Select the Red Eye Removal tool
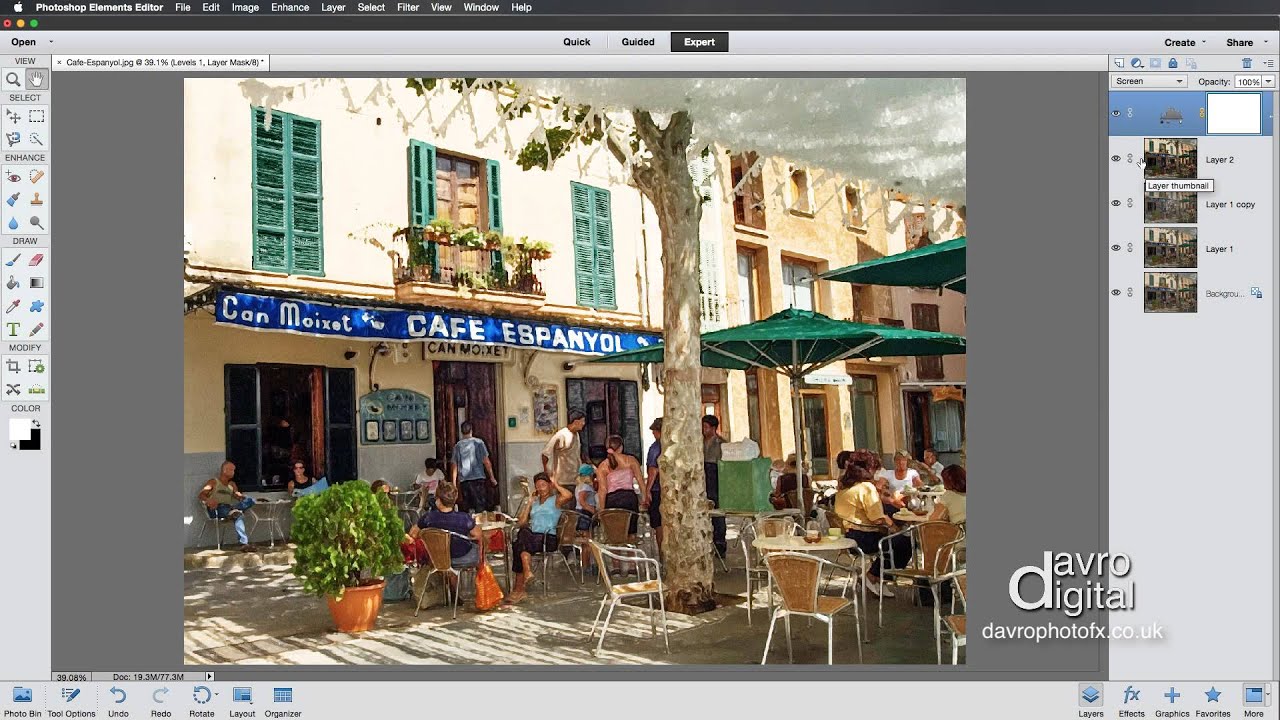The height and width of the screenshot is (720, 1280). [14, 177]
